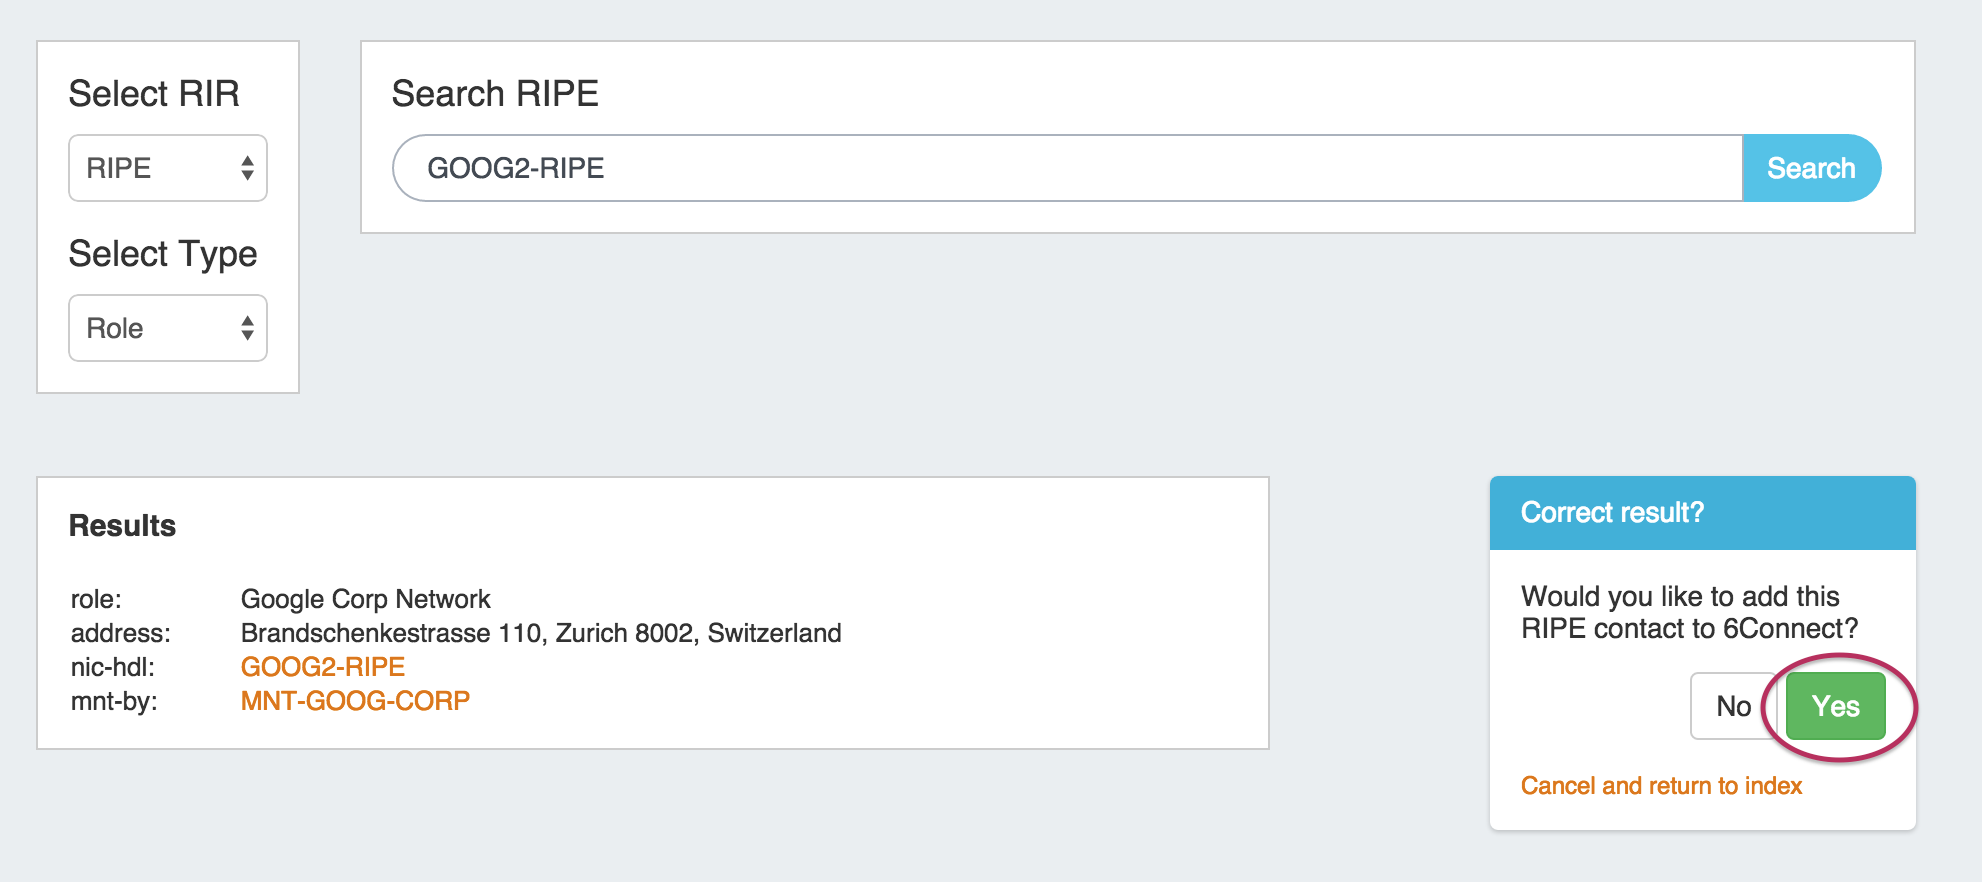Decline by clicking the No button
The height and width of the screenshot is (882, 1982).
(1733, 706)
